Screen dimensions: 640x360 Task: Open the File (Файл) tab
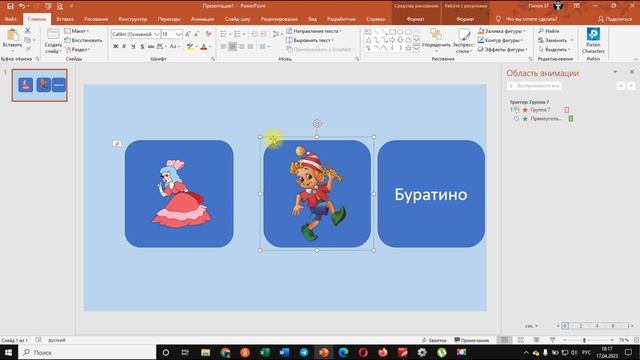10,19
